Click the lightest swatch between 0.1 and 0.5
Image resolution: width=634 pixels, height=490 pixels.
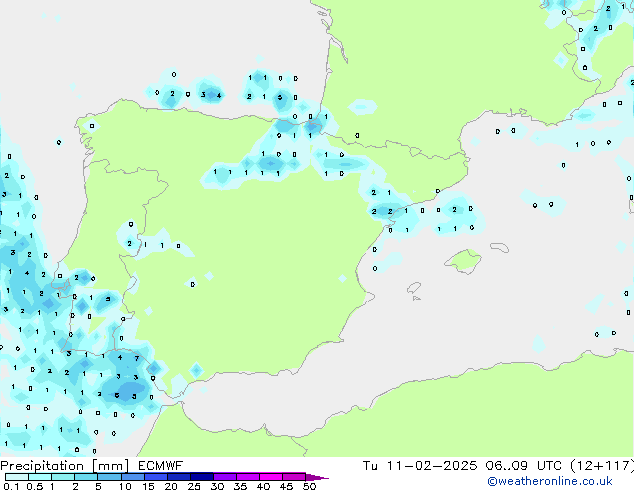click(x=16, y=477)
